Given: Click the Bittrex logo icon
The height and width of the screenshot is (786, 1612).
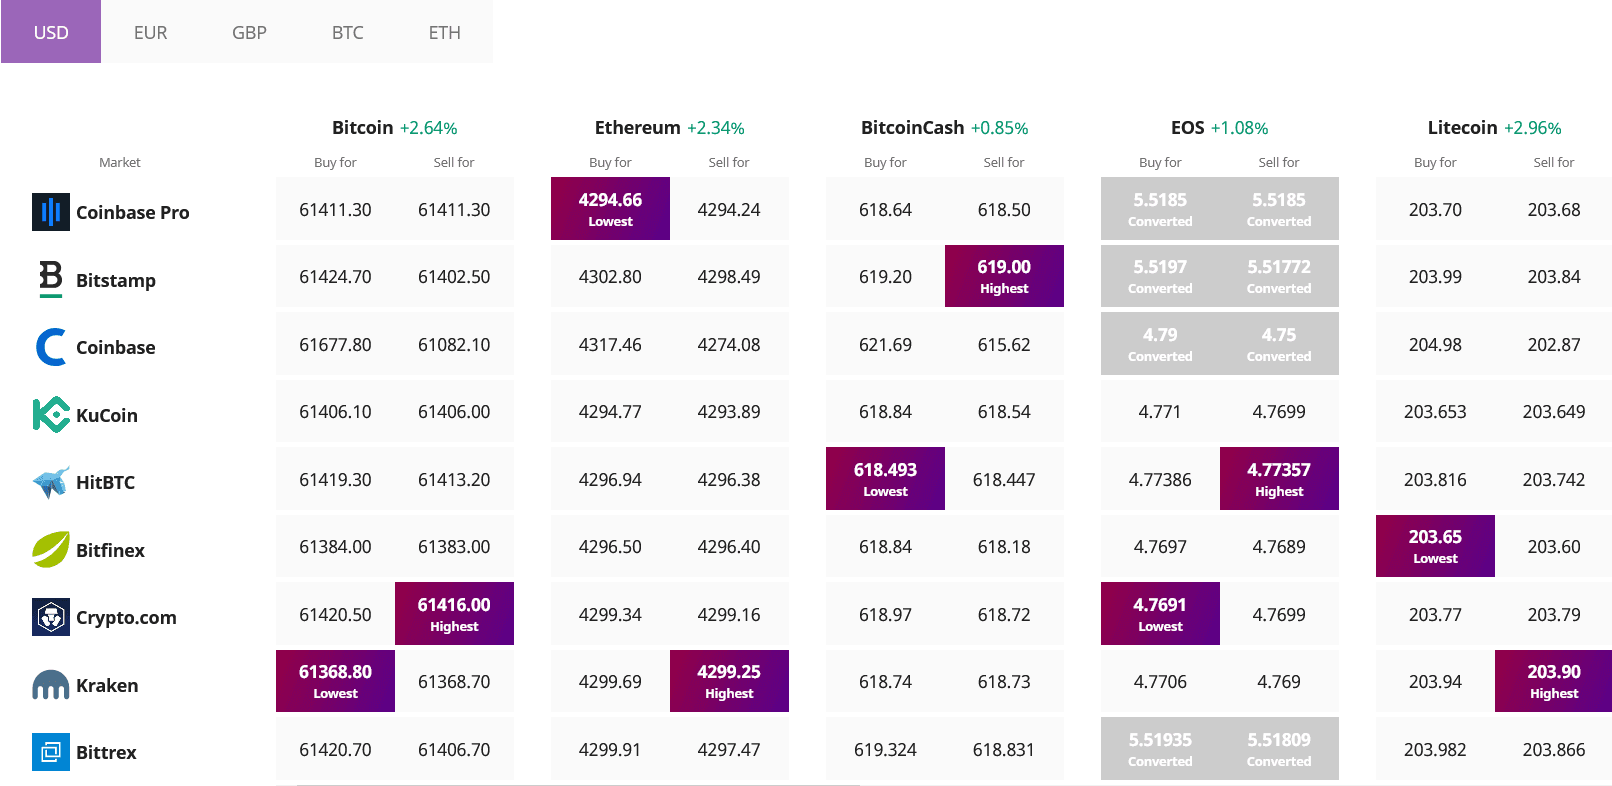Looking at the screenshot, I should click(51, 752).
